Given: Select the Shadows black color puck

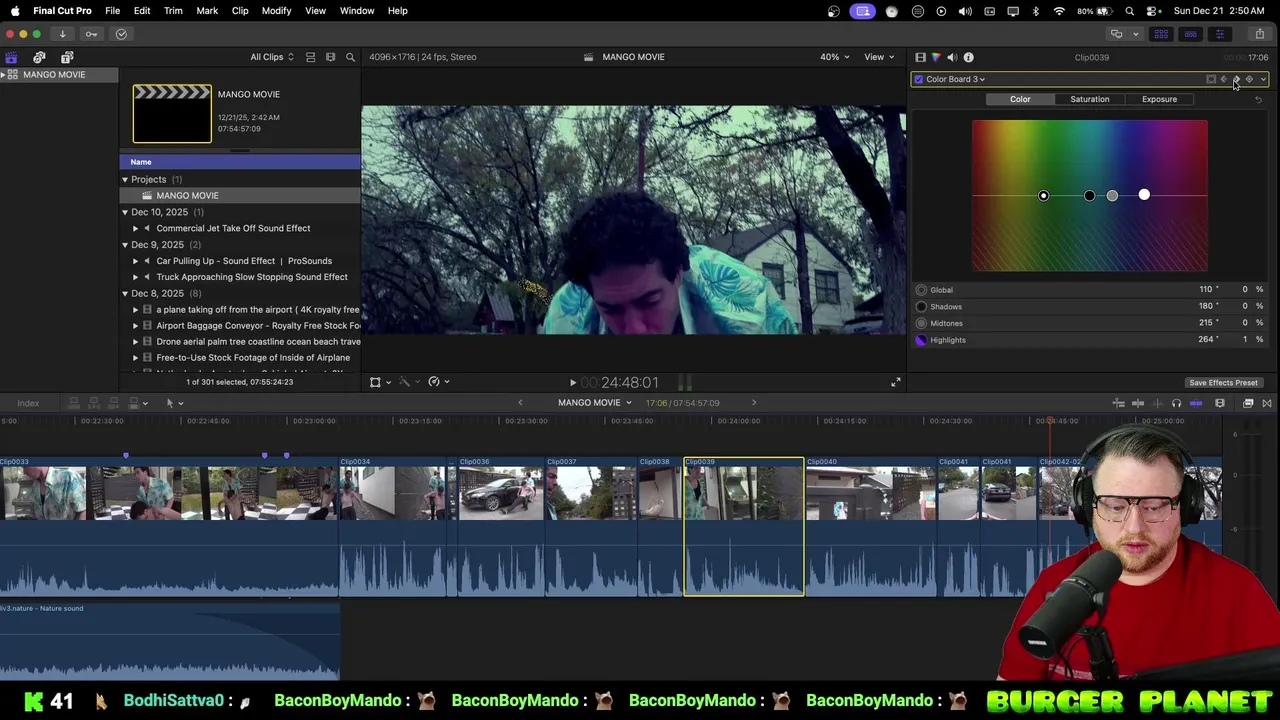Looking at the screenshot, I should point(1089,196).
